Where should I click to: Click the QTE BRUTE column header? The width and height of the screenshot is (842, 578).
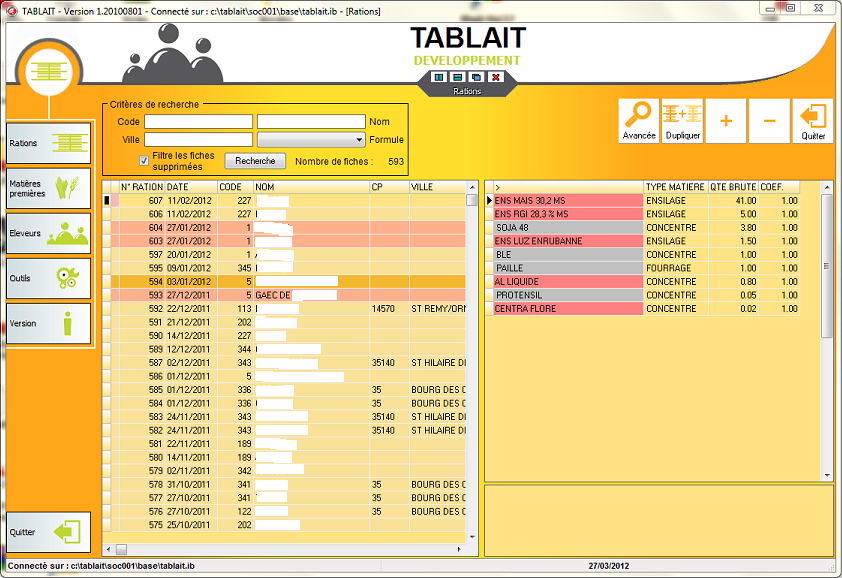733,187
